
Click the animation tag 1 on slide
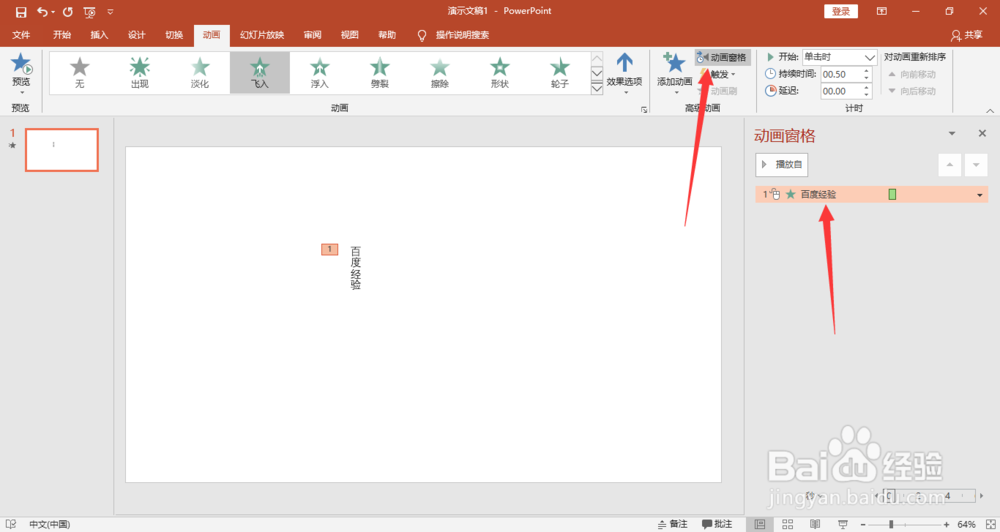pos(330,249)
